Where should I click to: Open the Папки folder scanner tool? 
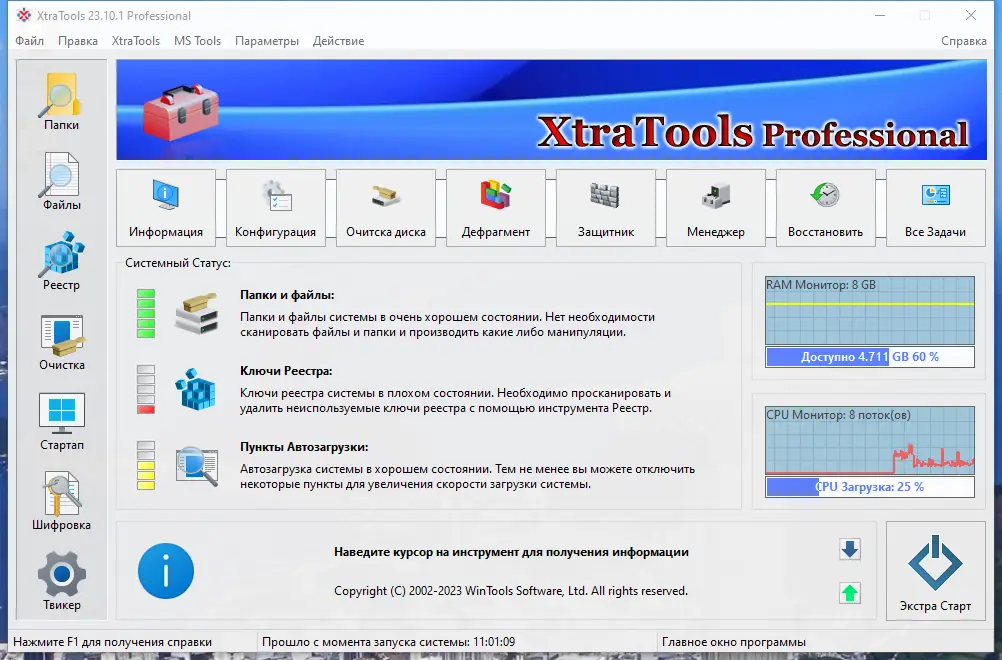(61, 102)
